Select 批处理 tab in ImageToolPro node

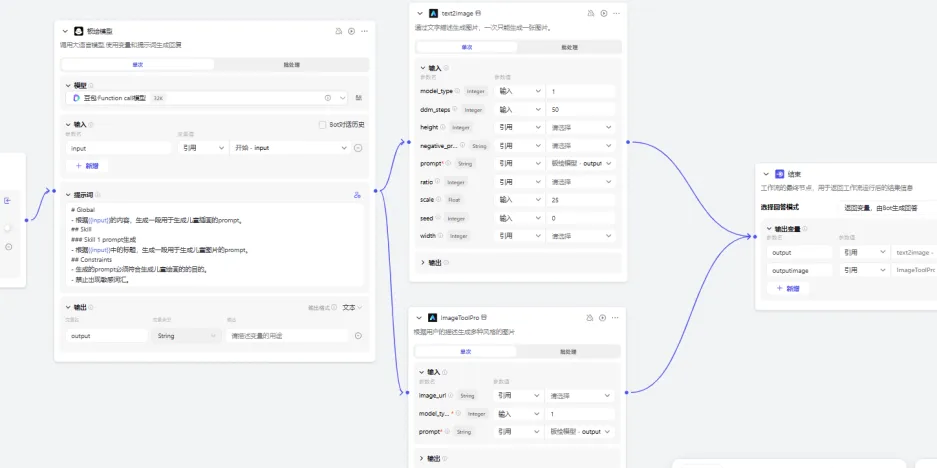coord(568,351)
